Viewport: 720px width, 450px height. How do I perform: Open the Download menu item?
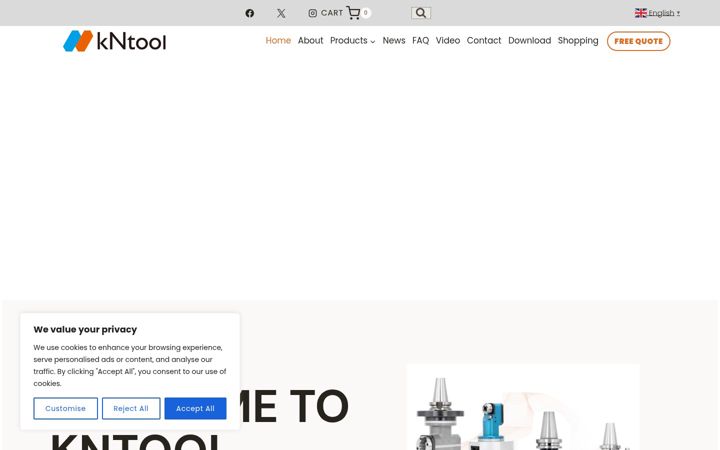tap(529, 40)
